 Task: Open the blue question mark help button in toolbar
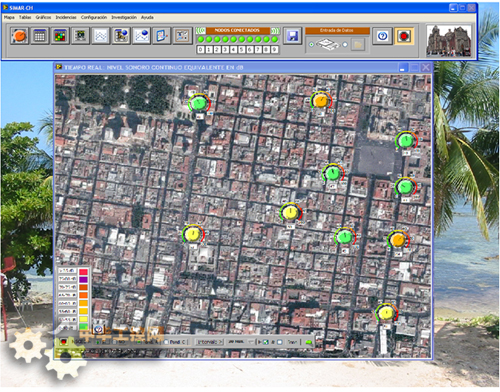pyautogui.click(x=382, y=36)
